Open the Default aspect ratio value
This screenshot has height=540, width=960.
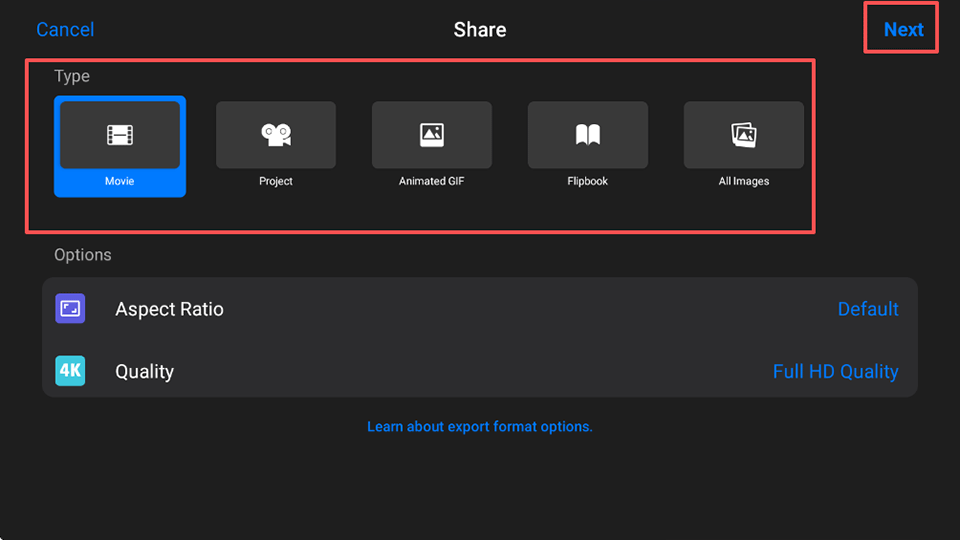pyautogui.click(x=867, y=309)
